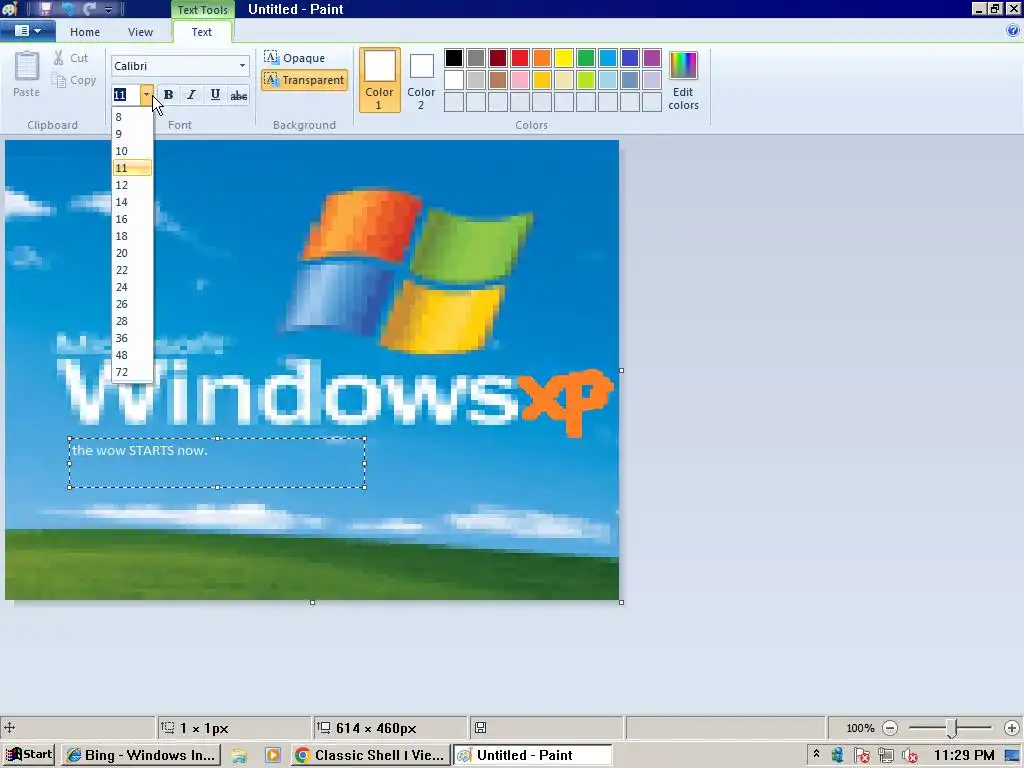
Task: Pick the black color swatch
Action: tap(454, 57)
